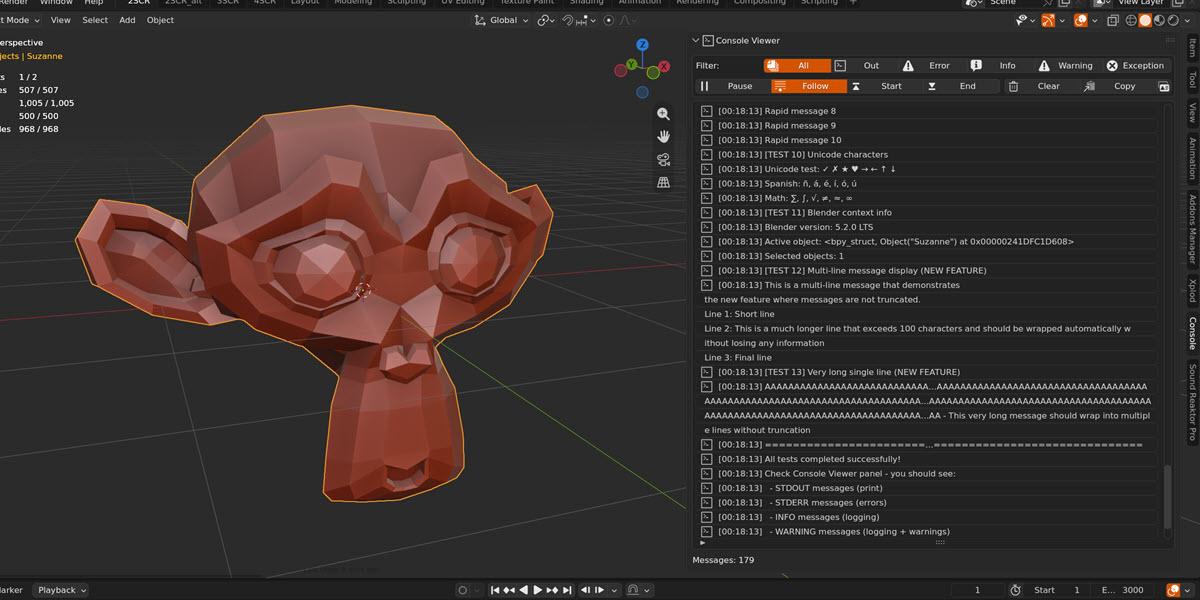Image resolution: width=1200 pixels, height=600 pixels.
Task: Click the timeline Start frame field
Action: (1057, 590)
